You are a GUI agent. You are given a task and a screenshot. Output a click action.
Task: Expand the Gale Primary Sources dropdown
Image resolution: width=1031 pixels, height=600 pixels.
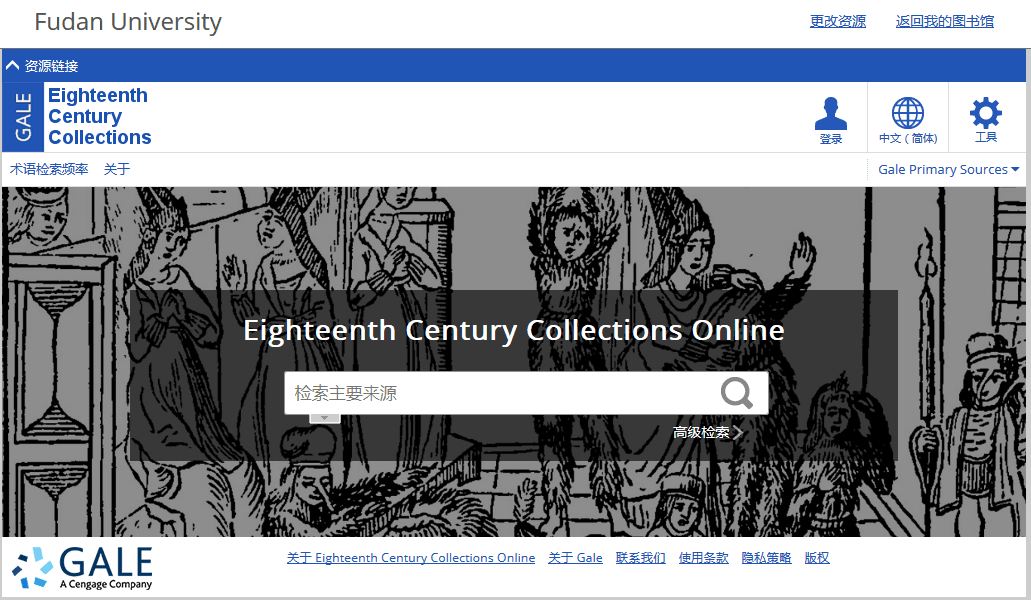point(948,170)
